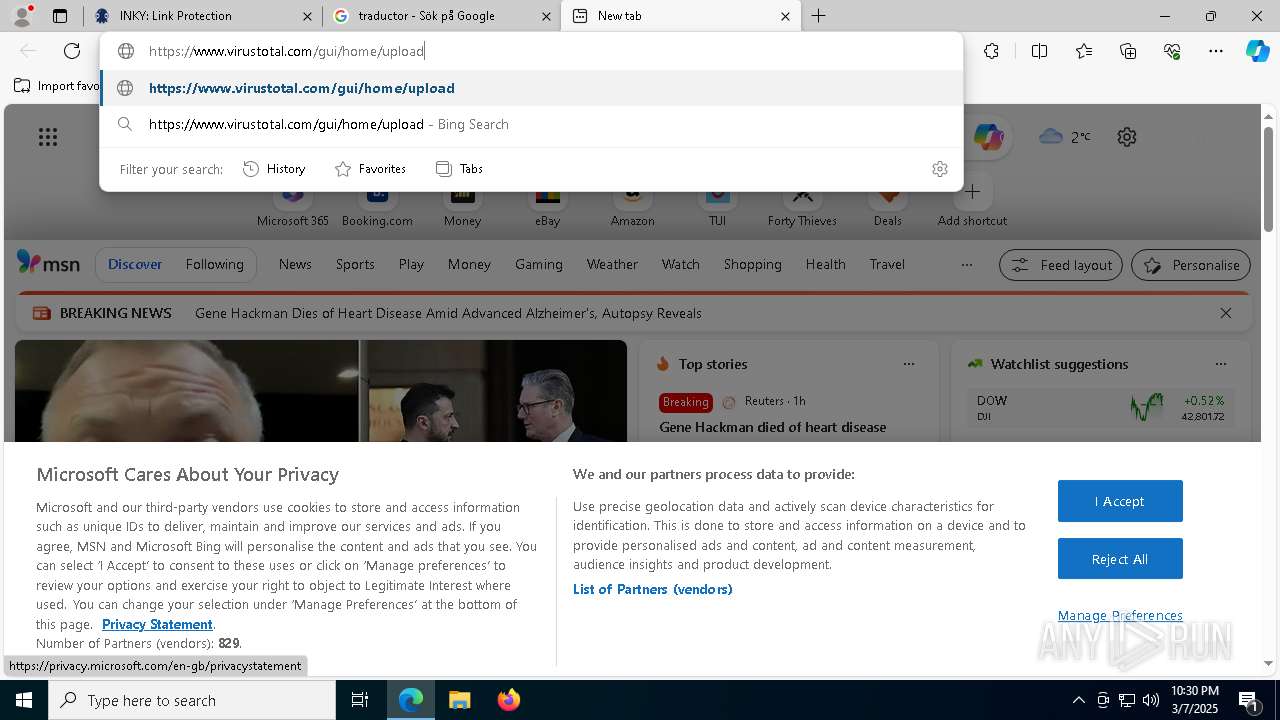Close the INKY: Link Protection tab
The height and width of the screenshot is (720, 1280).
click(x=307, y=16)
